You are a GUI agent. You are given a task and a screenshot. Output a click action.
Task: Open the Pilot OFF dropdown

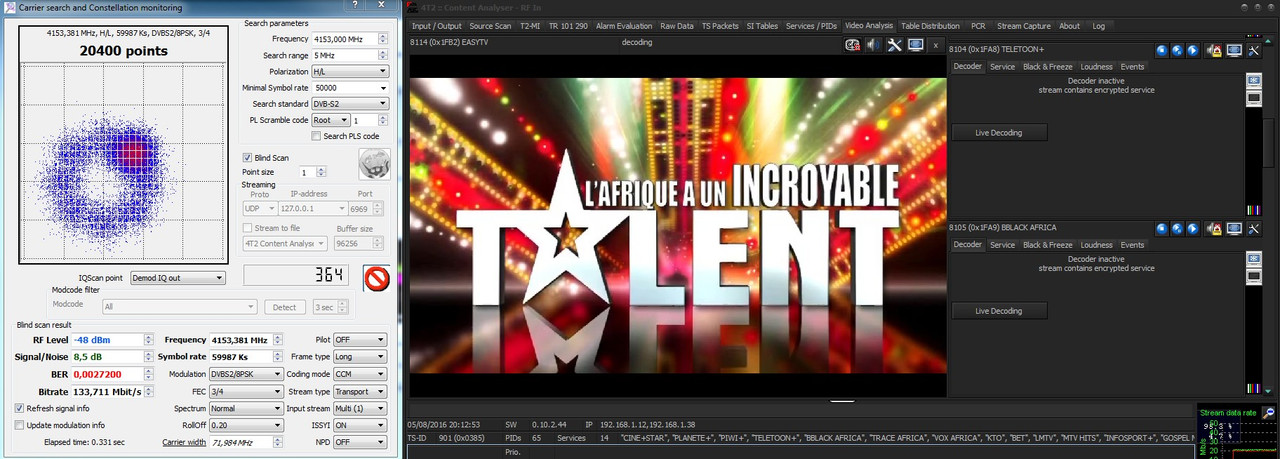359,340
